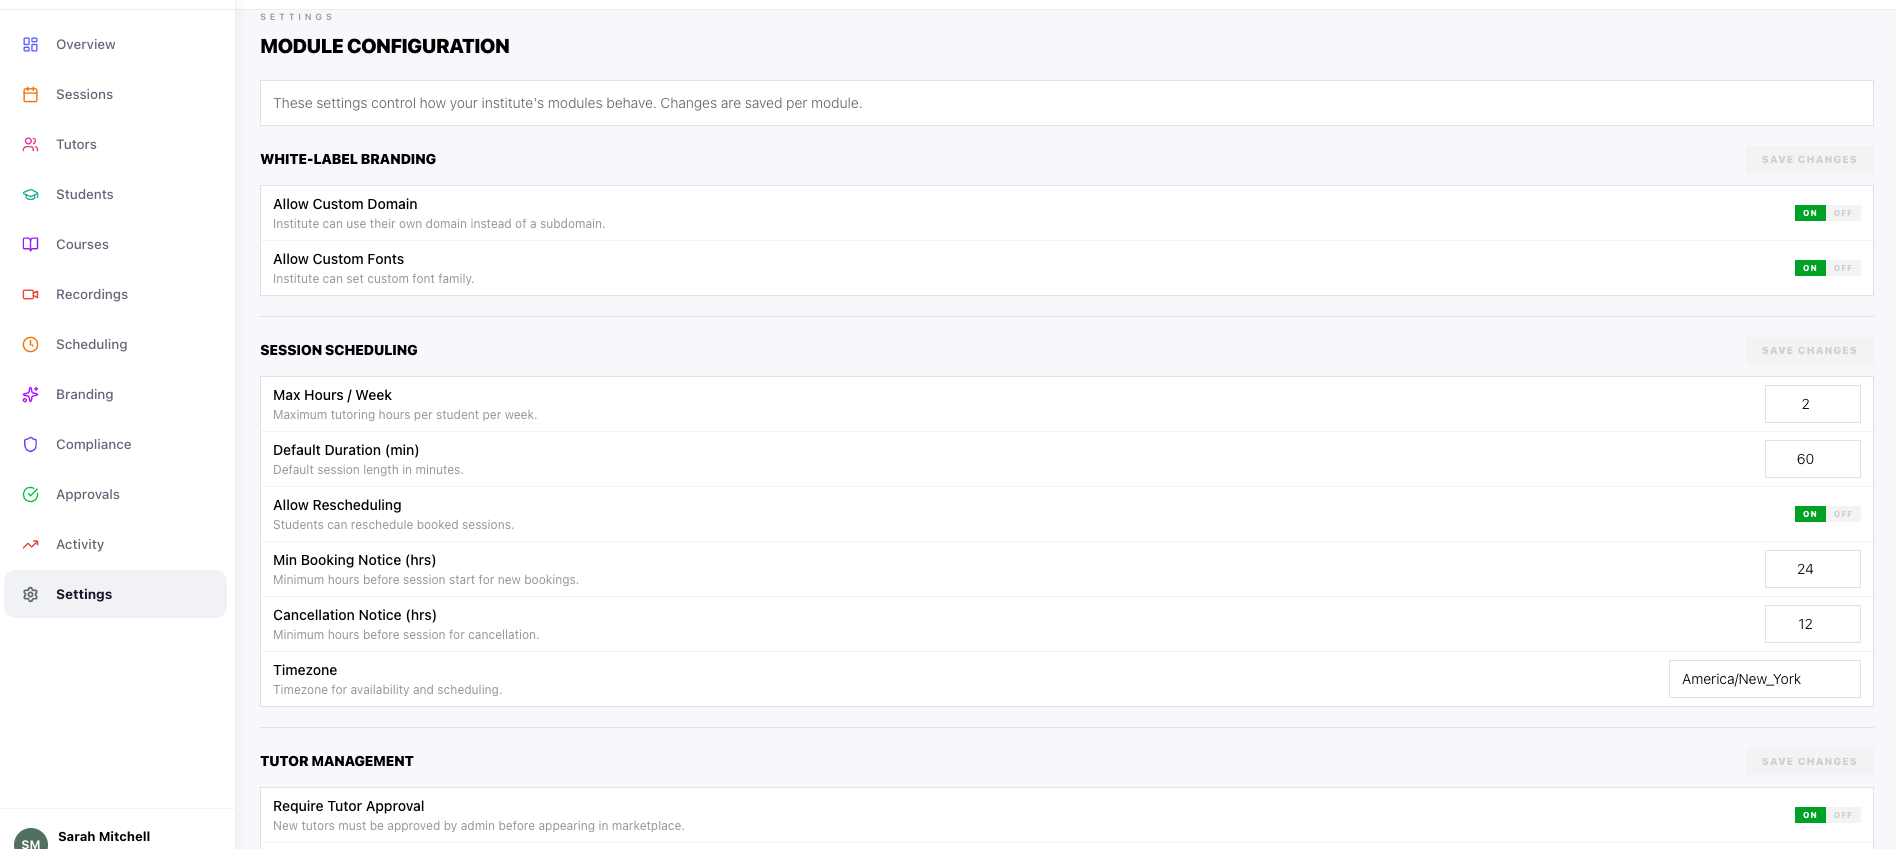Open the Timezone America/New_York field
This screenshot has height=849, width=1896.
coord(1764,679)
